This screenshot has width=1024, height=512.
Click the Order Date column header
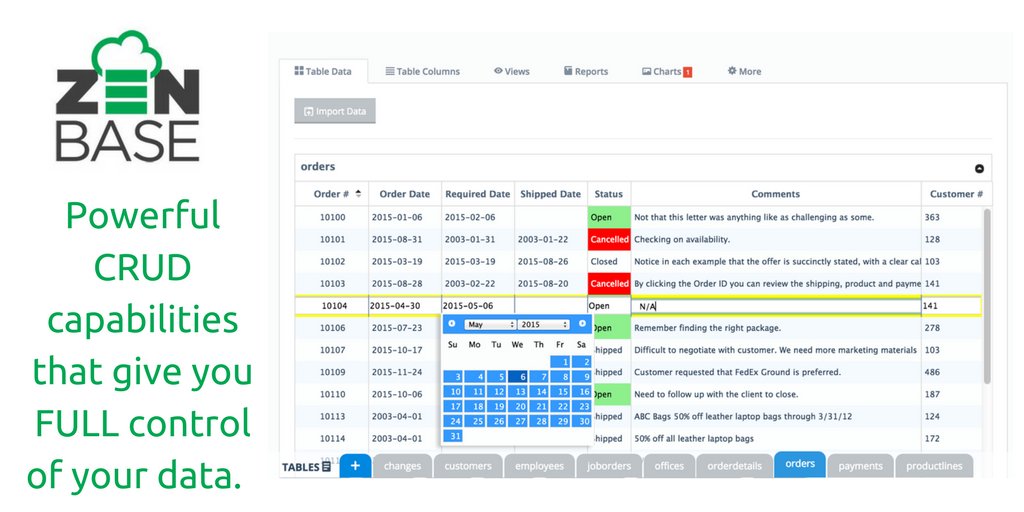(x=405, y=194)
